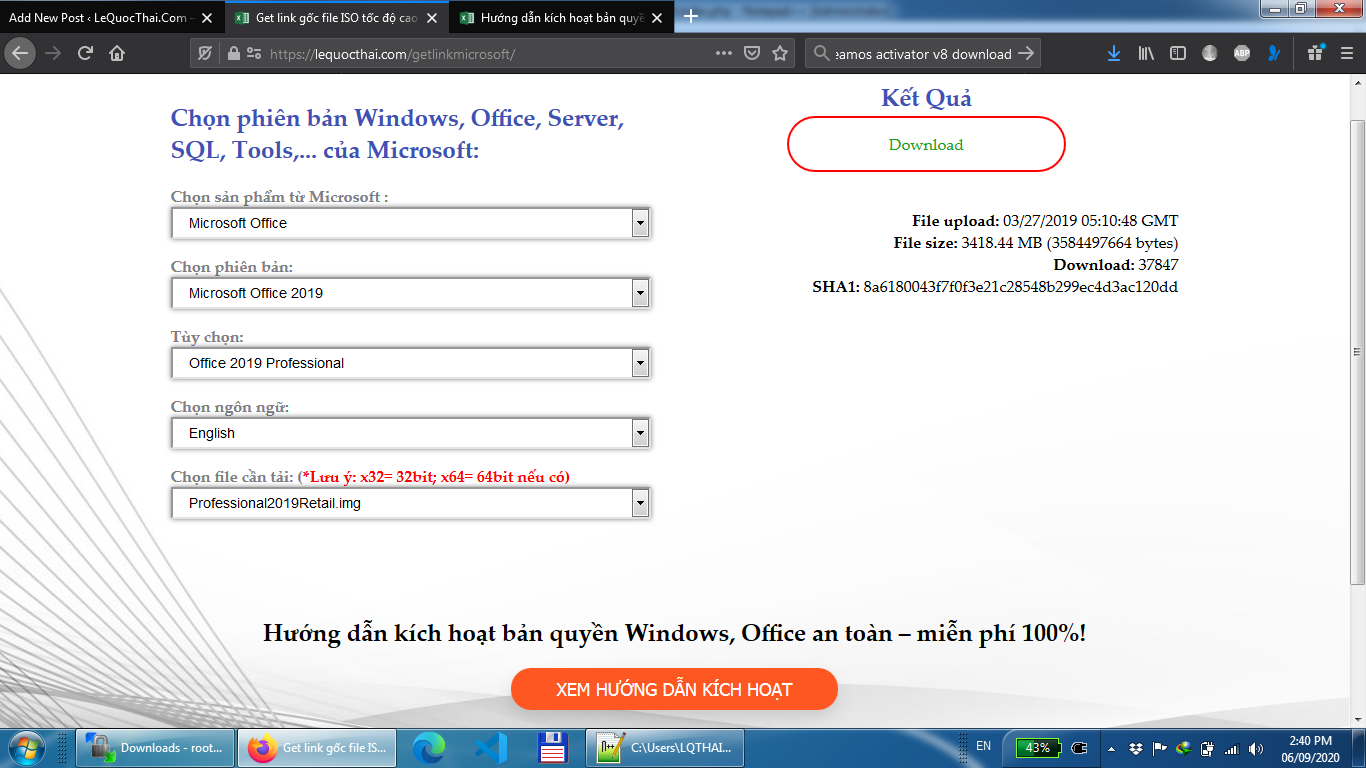
Task: Show site security padlock info
Action: (233, 54)
